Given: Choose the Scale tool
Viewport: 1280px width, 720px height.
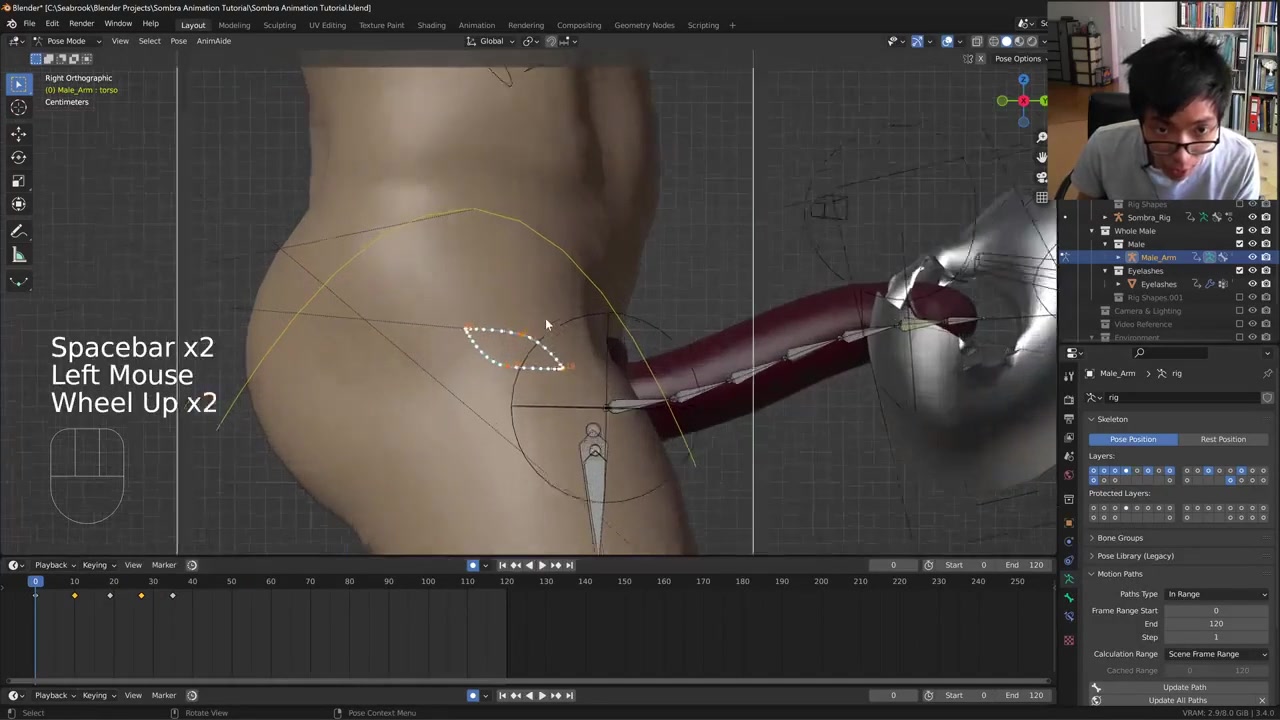Looking at the screenshot, I should tap(18, 181).
